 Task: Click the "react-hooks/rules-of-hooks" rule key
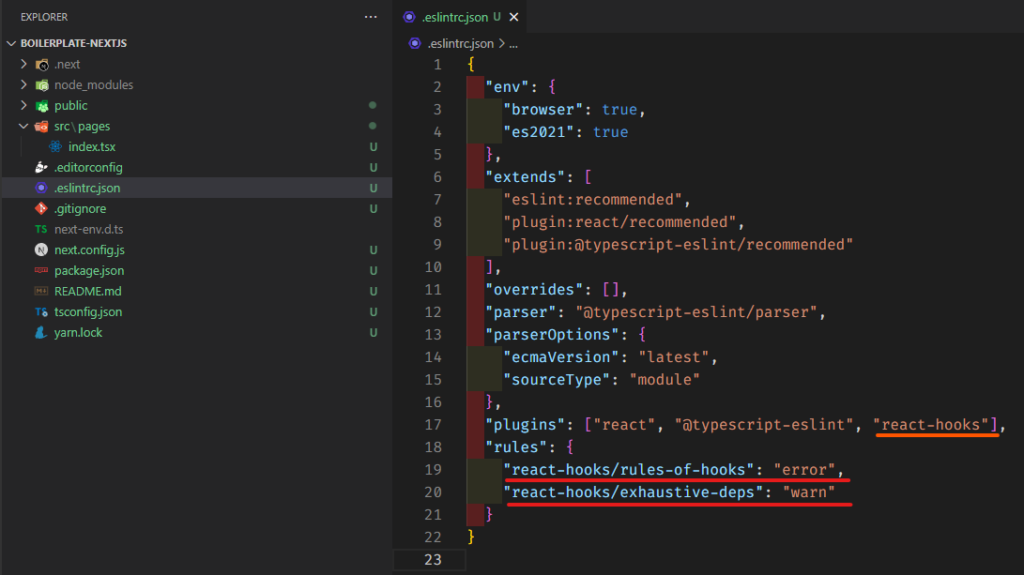pyautogui.click(x=628, y=470)
